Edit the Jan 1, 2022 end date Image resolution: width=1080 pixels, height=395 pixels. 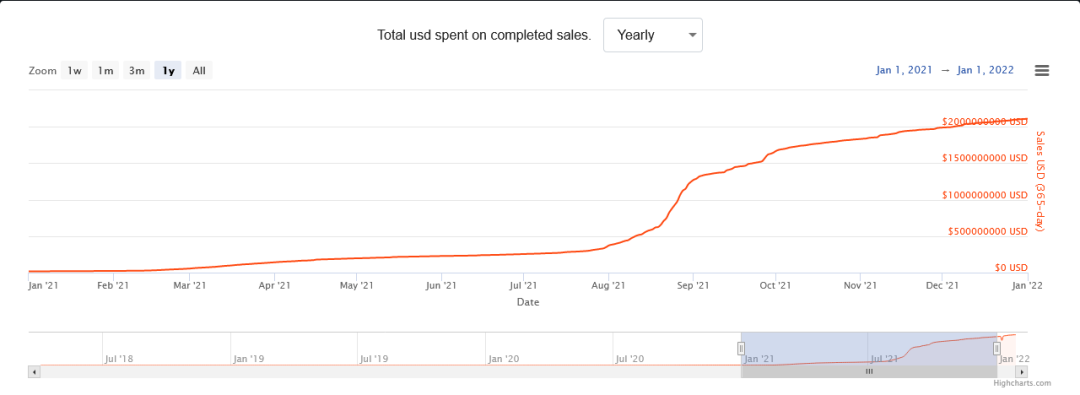[x=985, y=70]
